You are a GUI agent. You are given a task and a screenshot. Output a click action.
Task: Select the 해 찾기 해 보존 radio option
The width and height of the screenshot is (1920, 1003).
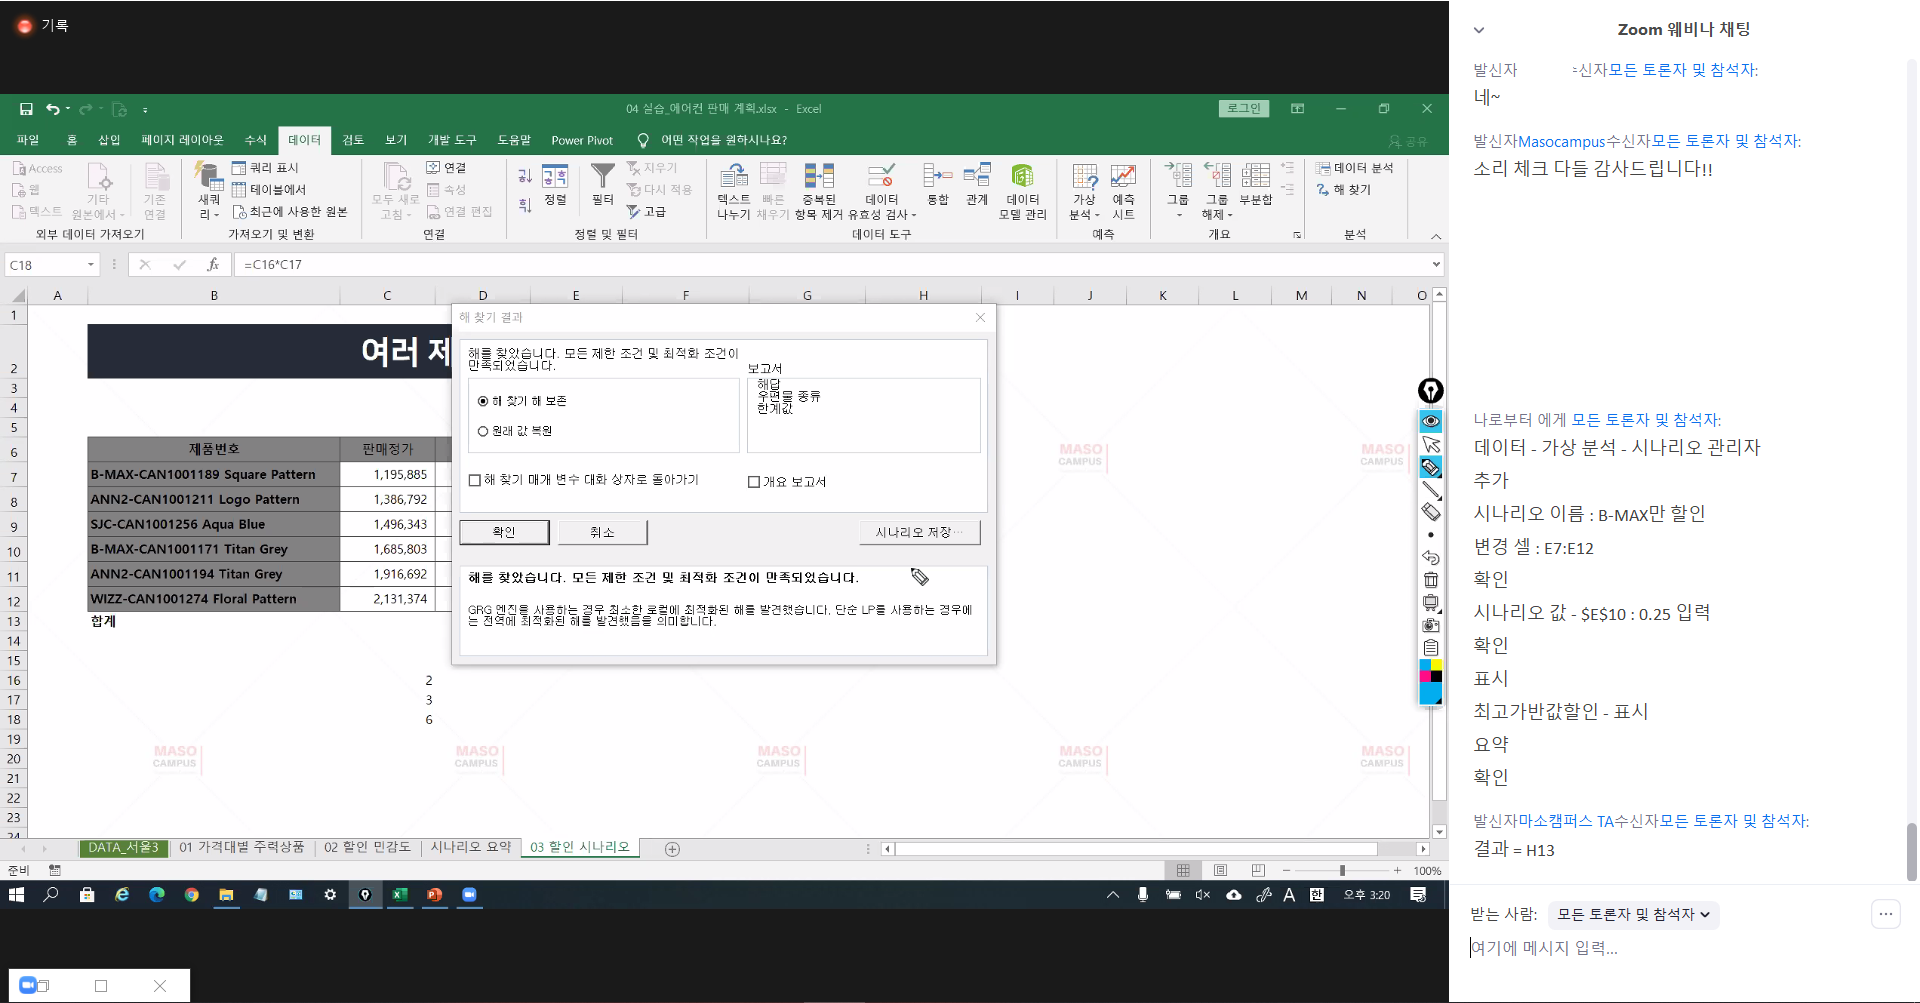click(x=483, y=402)
